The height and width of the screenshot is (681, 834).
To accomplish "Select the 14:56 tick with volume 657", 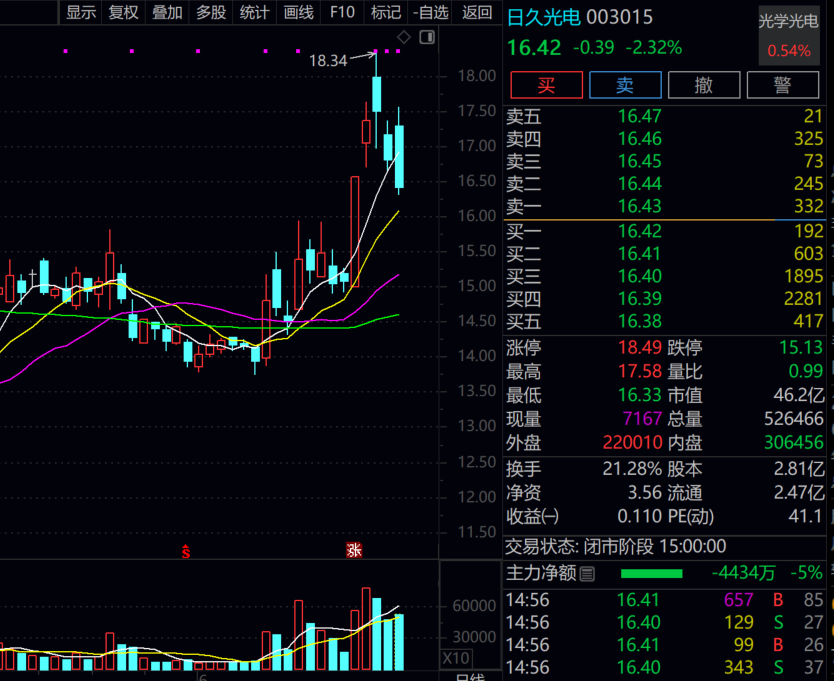I will [x=664, y=600].
